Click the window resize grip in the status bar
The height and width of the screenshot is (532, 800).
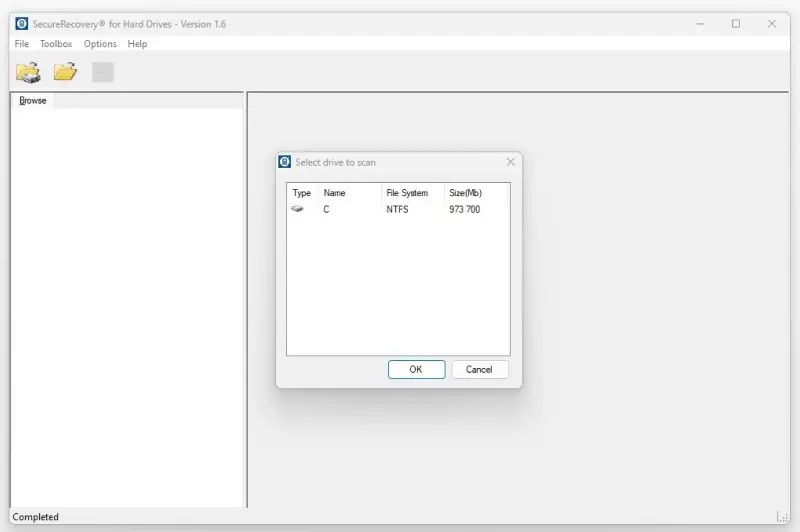[x=783, y=517]
